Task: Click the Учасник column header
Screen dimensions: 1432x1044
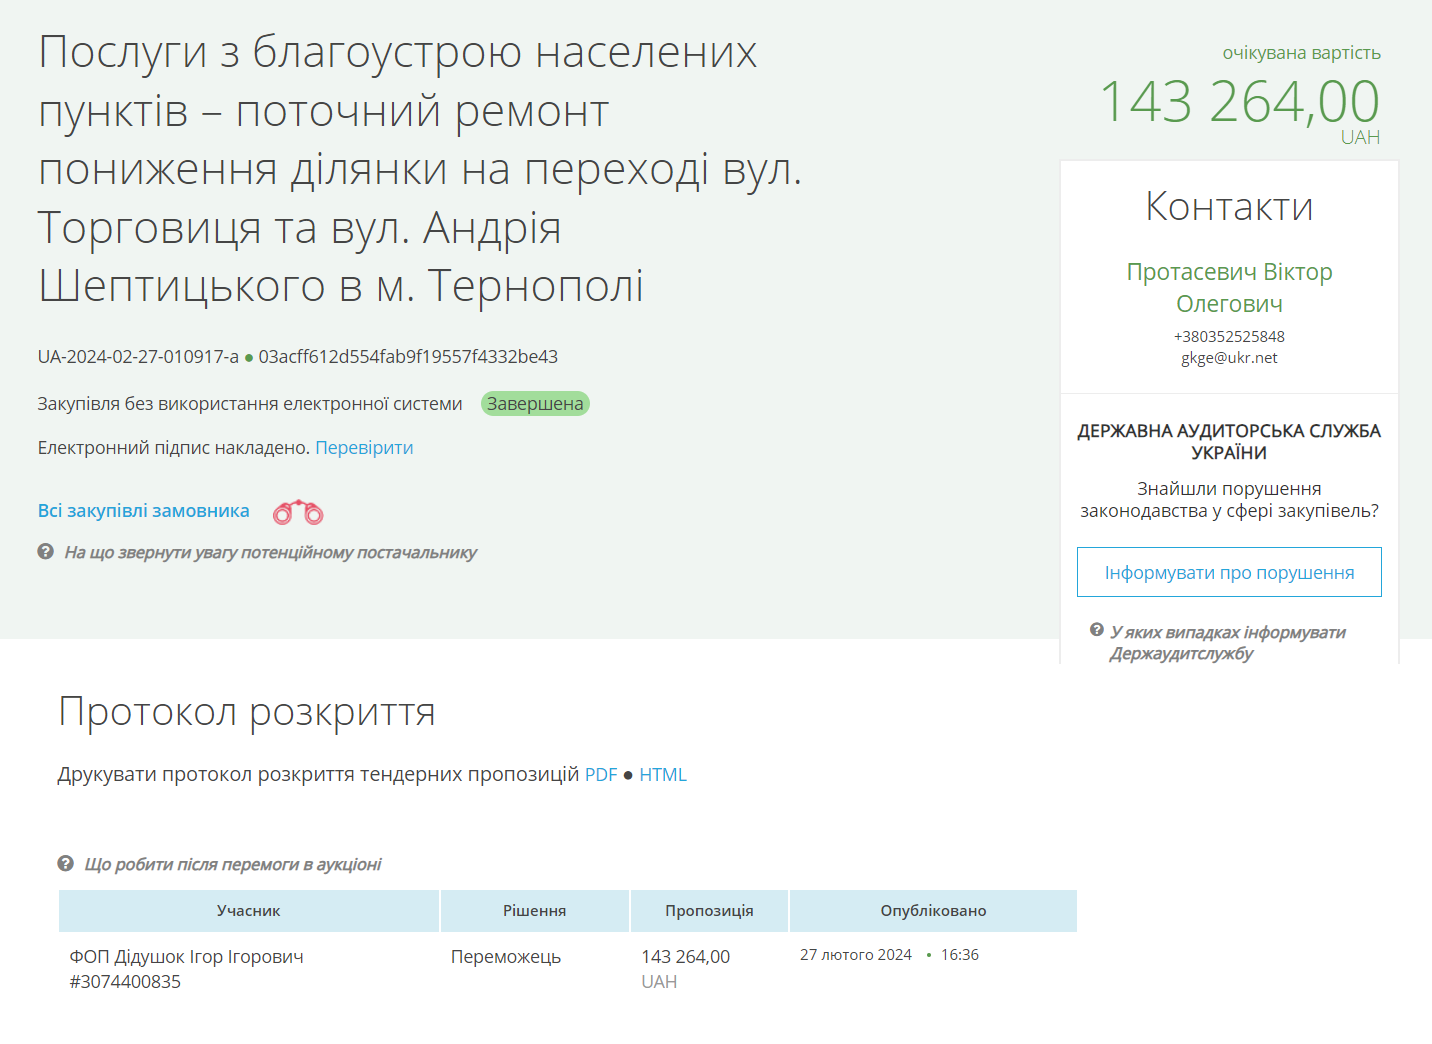Action: coord(249,911)
